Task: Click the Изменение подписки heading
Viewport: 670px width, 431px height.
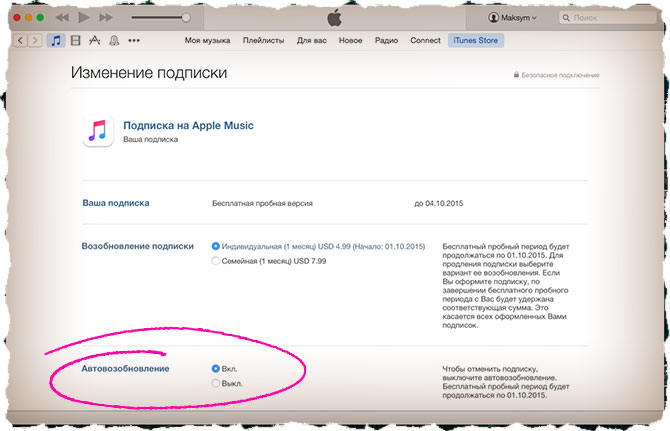Action: pyautogui.click(x=149, y=73)
